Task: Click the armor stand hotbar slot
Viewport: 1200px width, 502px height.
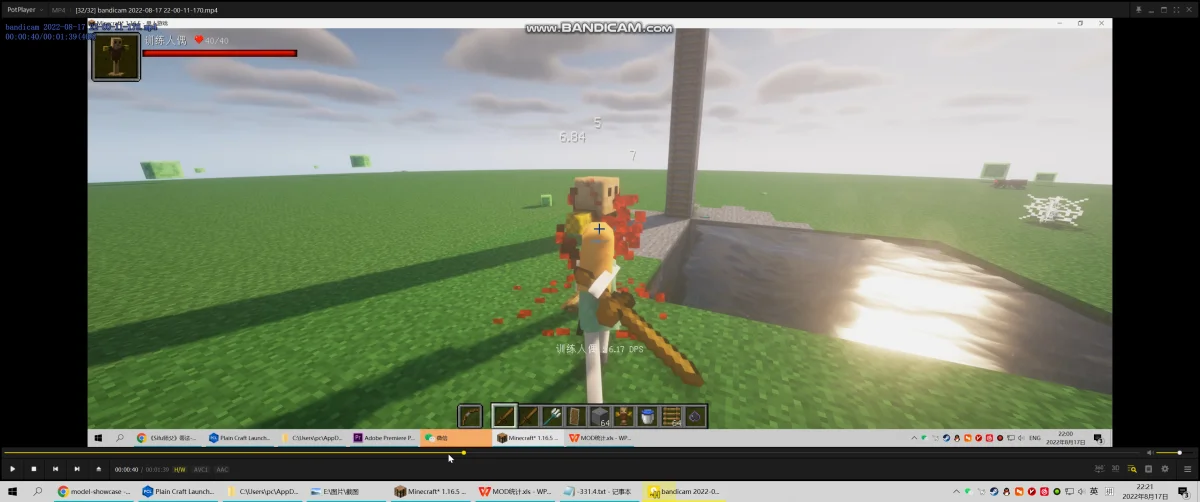Action: 623,416
